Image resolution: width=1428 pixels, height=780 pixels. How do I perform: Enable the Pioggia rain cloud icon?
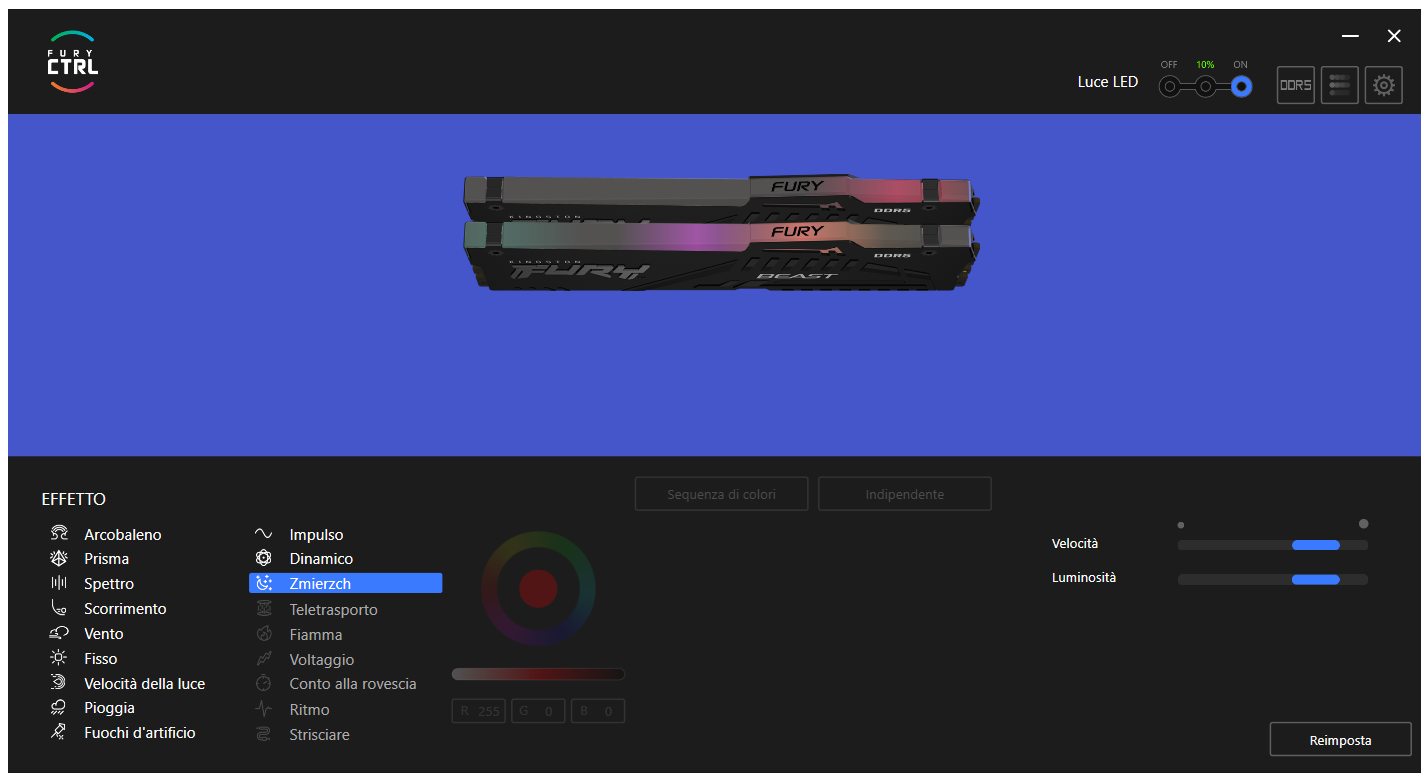click(59, 708)
